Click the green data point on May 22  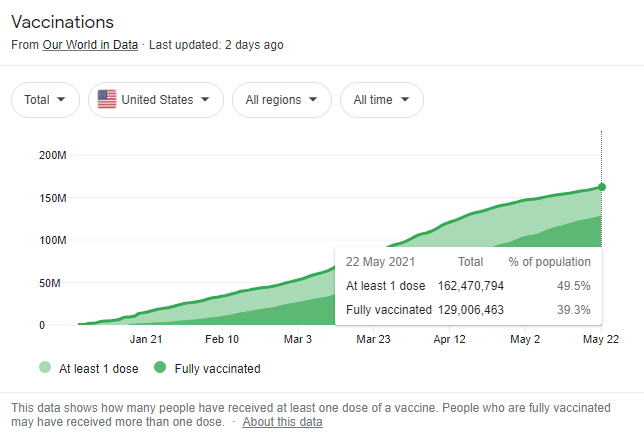(x=601, y=187)
